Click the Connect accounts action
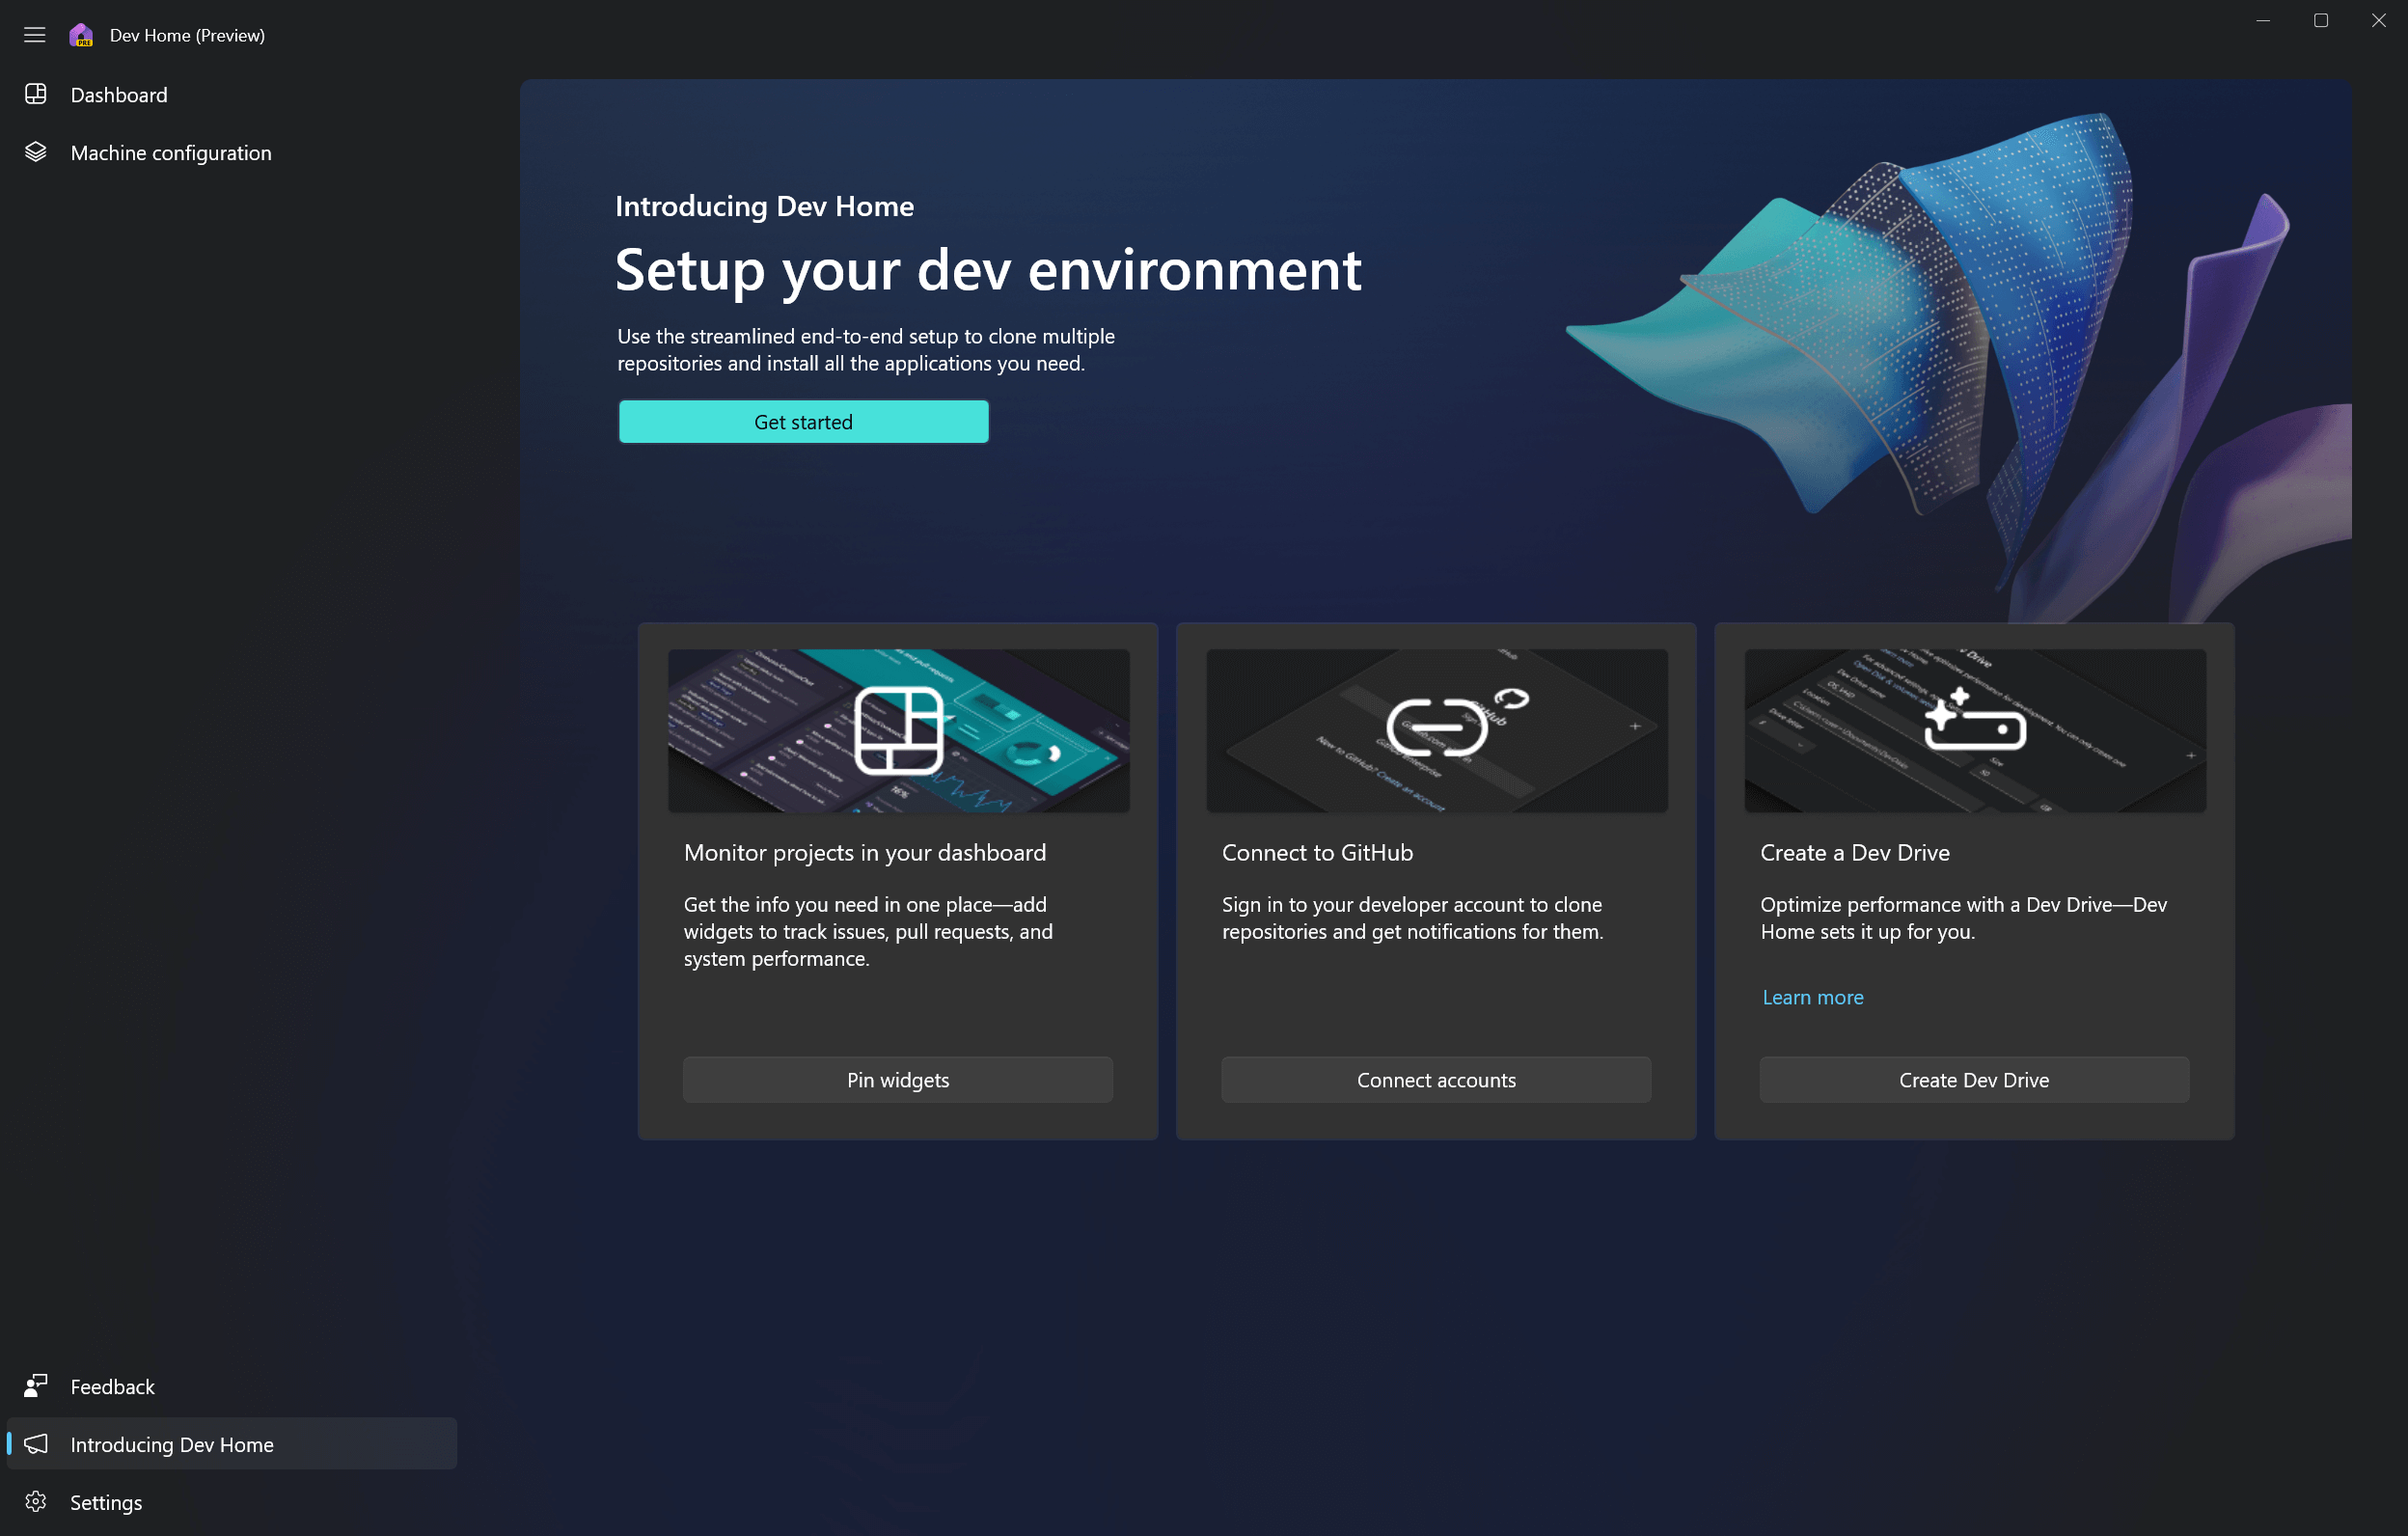2408x1536 pixels. pyautogui.click(x=1436, y=1080)
